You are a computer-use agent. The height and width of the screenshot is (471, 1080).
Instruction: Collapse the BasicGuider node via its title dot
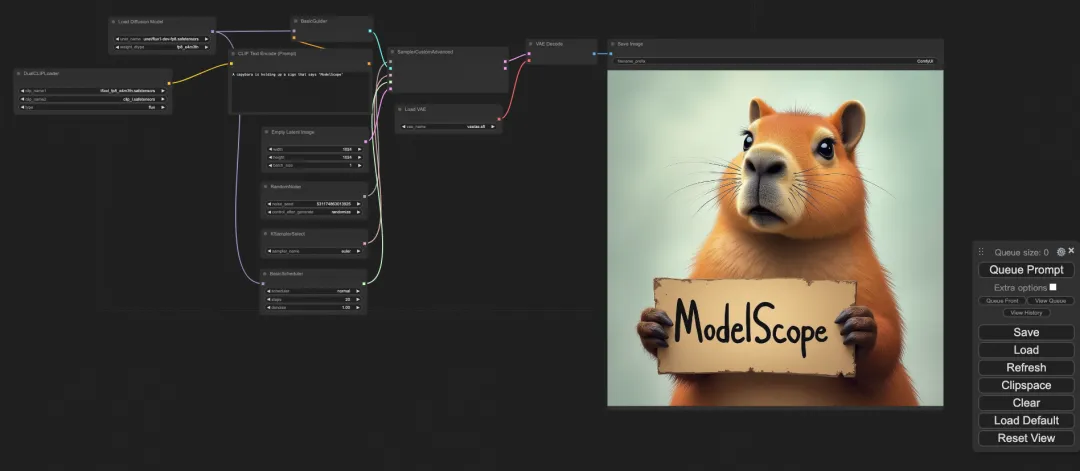coord(296,21)
